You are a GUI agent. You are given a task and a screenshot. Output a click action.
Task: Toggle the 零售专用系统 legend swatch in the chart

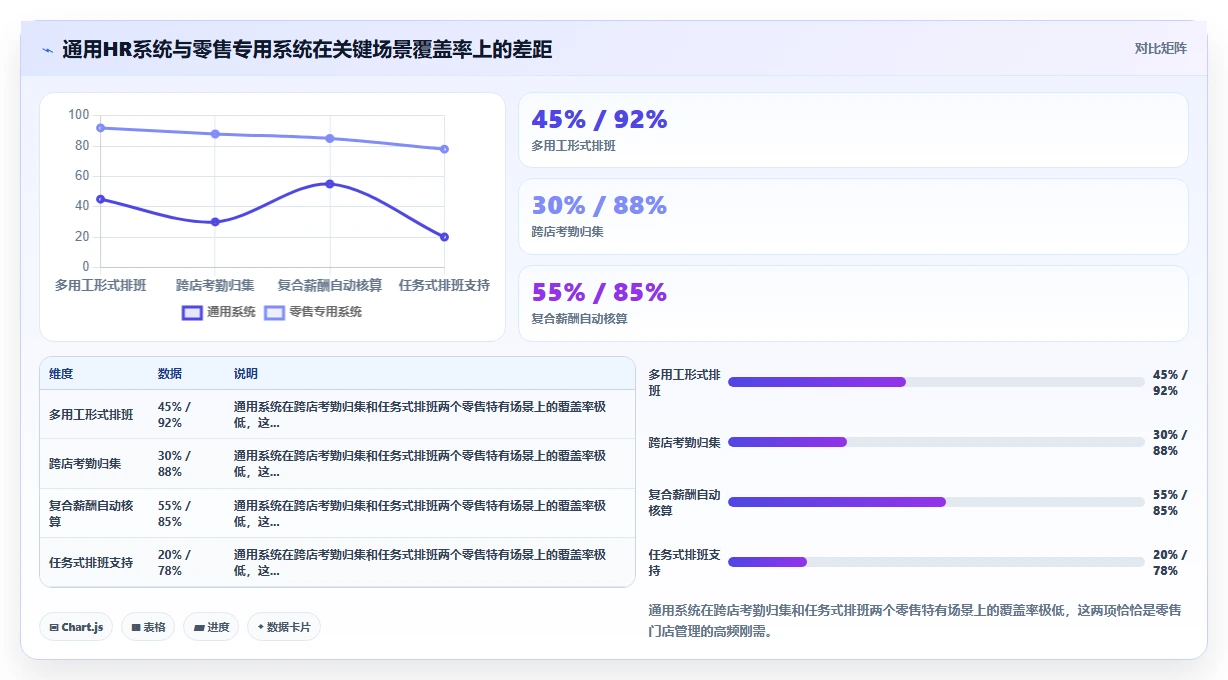pos(275,312)
